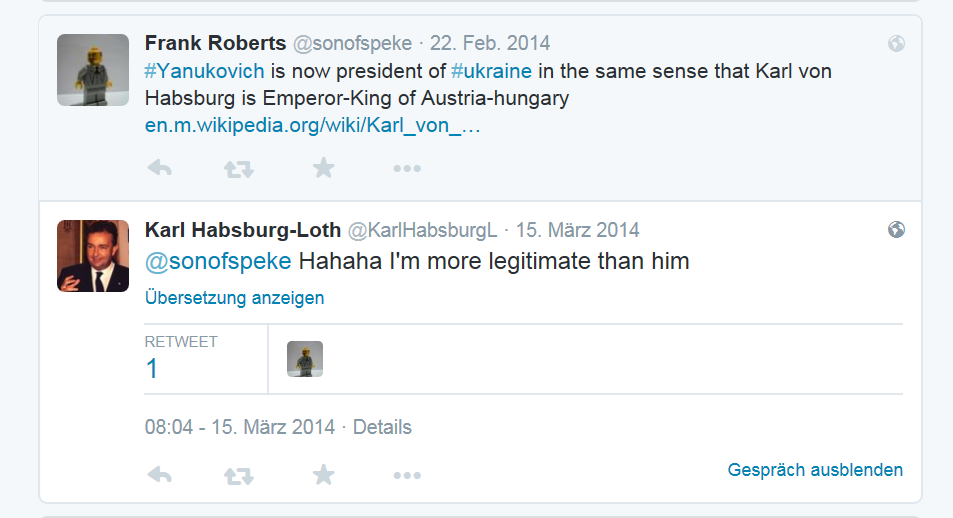View Frank Roberts' Lego avatar profile
Viewport: 953px width, 518px height.
[x=93, y=70]
